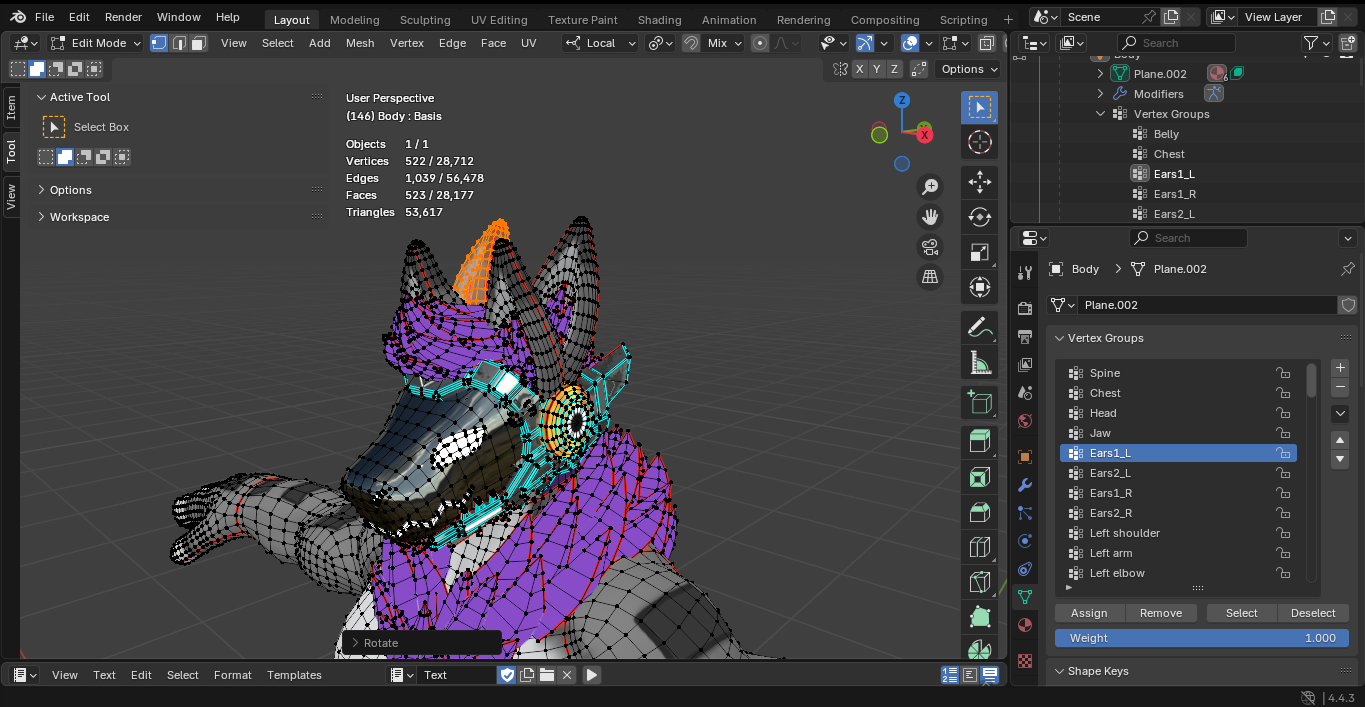Enable Face select mode

point(198,43)
